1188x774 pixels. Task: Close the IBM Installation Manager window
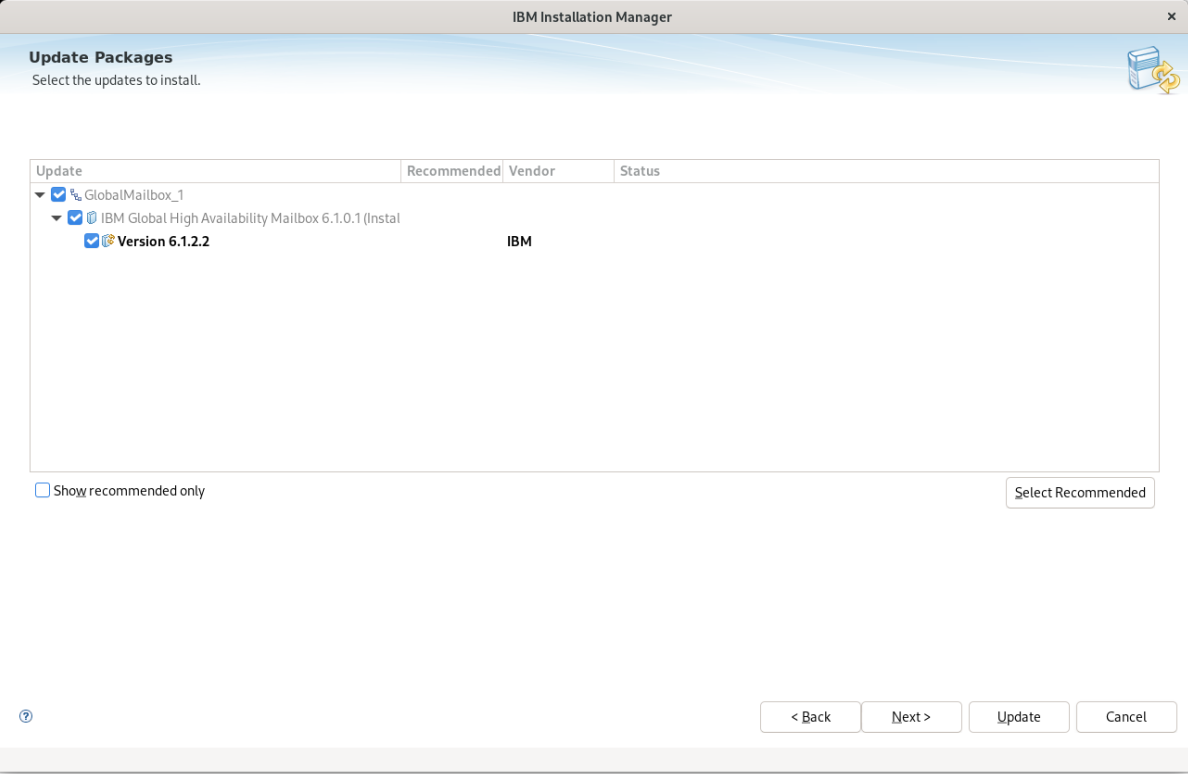point(1171,17)
